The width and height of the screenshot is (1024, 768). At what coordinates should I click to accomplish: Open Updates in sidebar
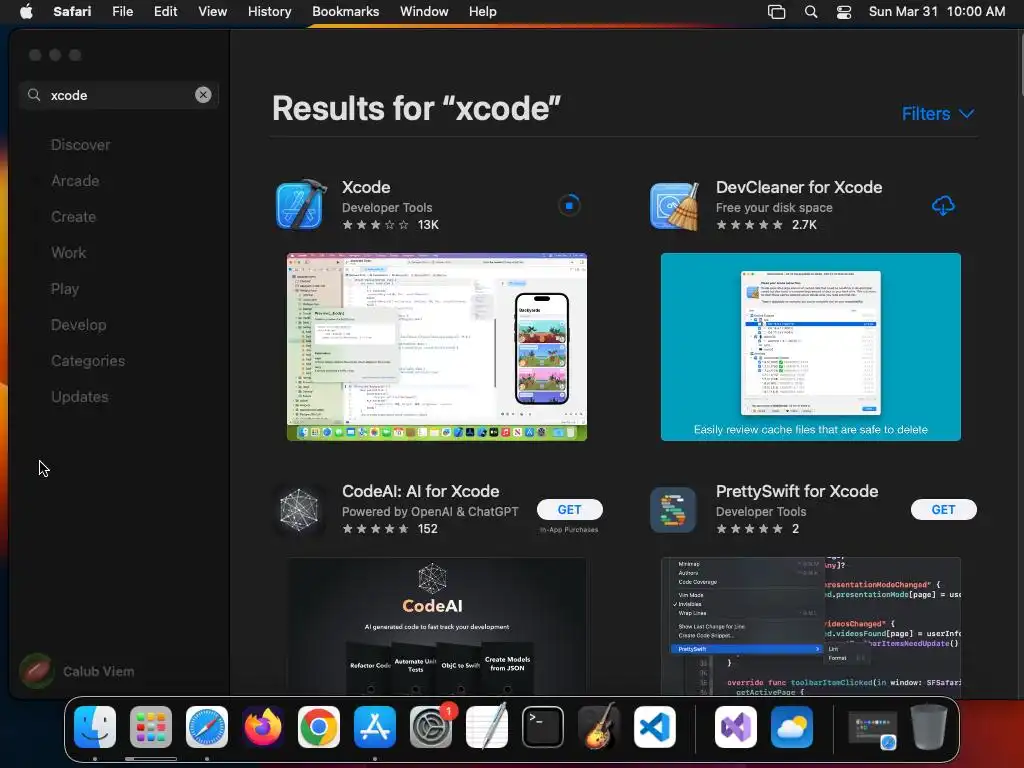coord(80,396)
